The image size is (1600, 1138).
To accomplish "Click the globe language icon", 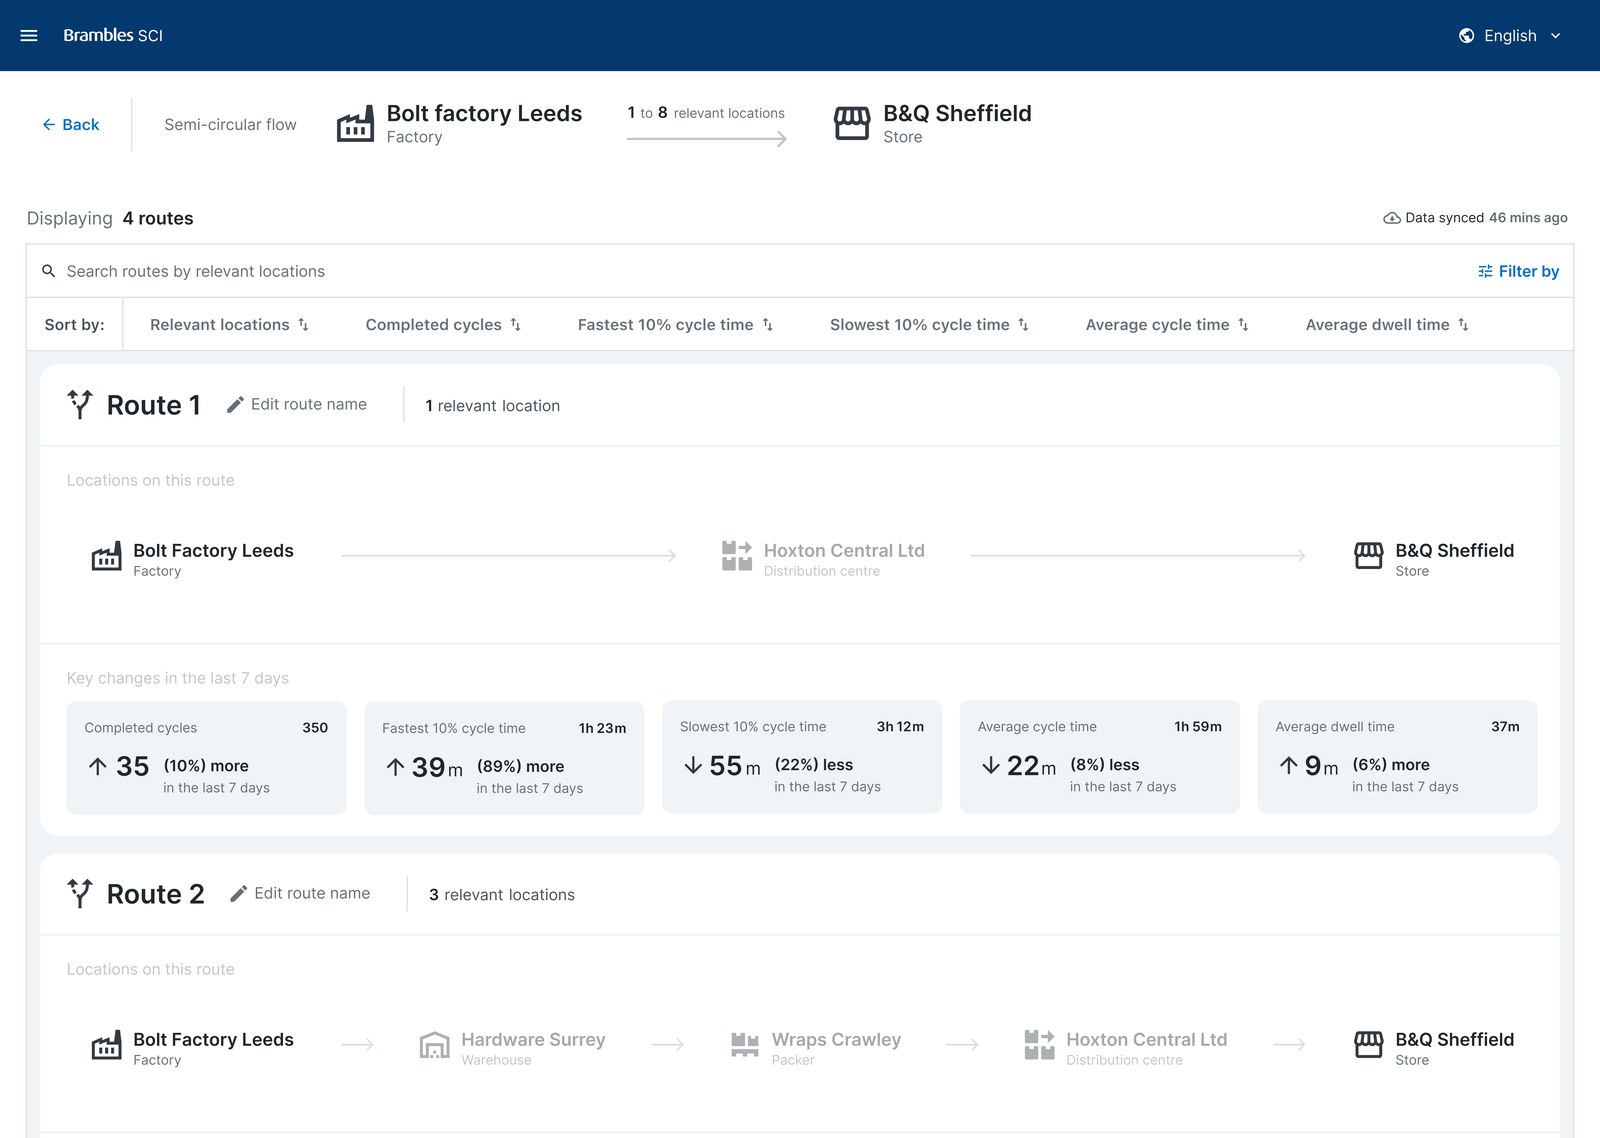I will (x=1466, y=35).
